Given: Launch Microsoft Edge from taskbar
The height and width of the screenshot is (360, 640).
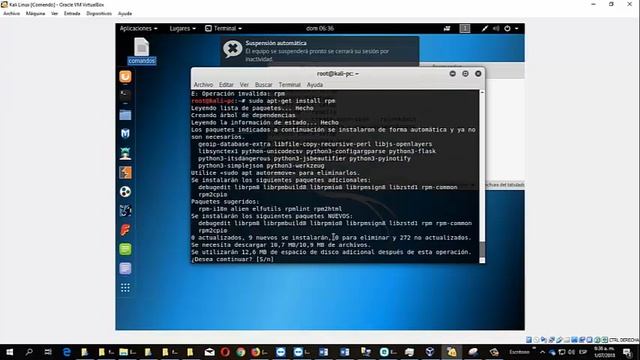Looking at the screenshot, I should [67, 352].
